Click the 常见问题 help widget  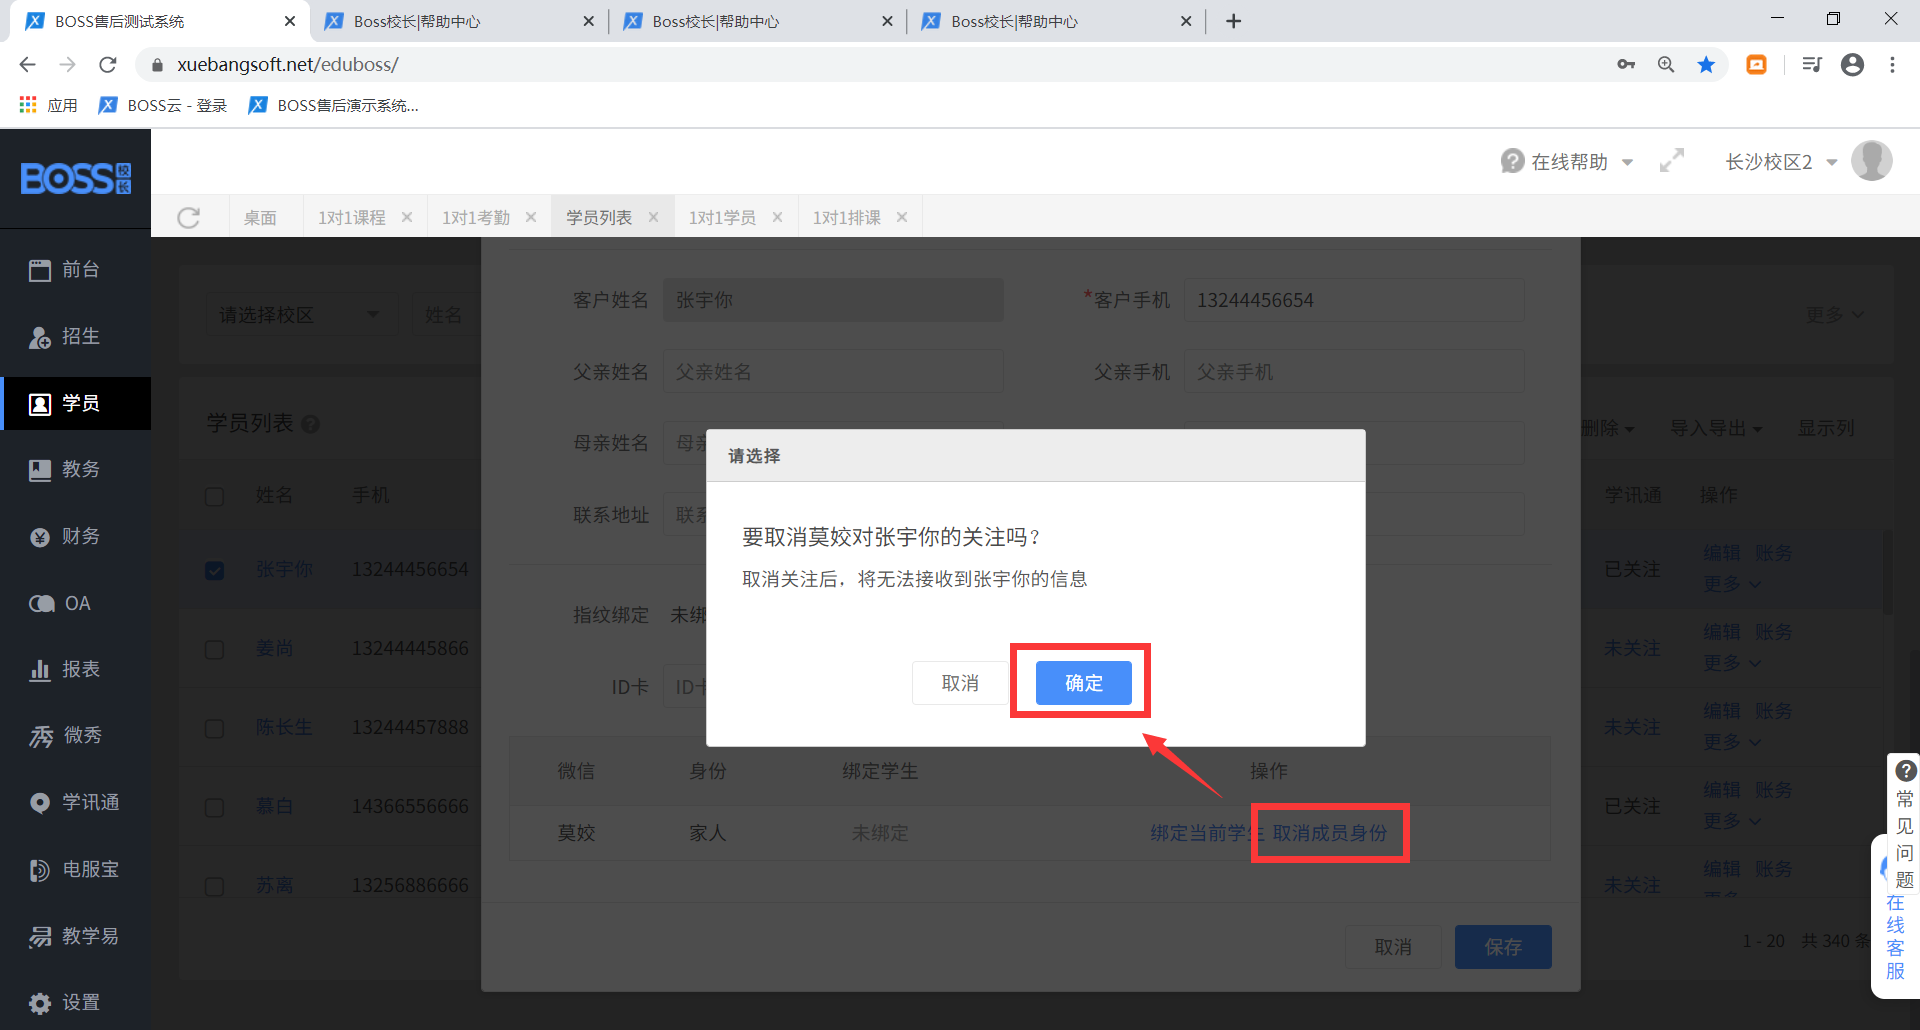coord(1904,824)
